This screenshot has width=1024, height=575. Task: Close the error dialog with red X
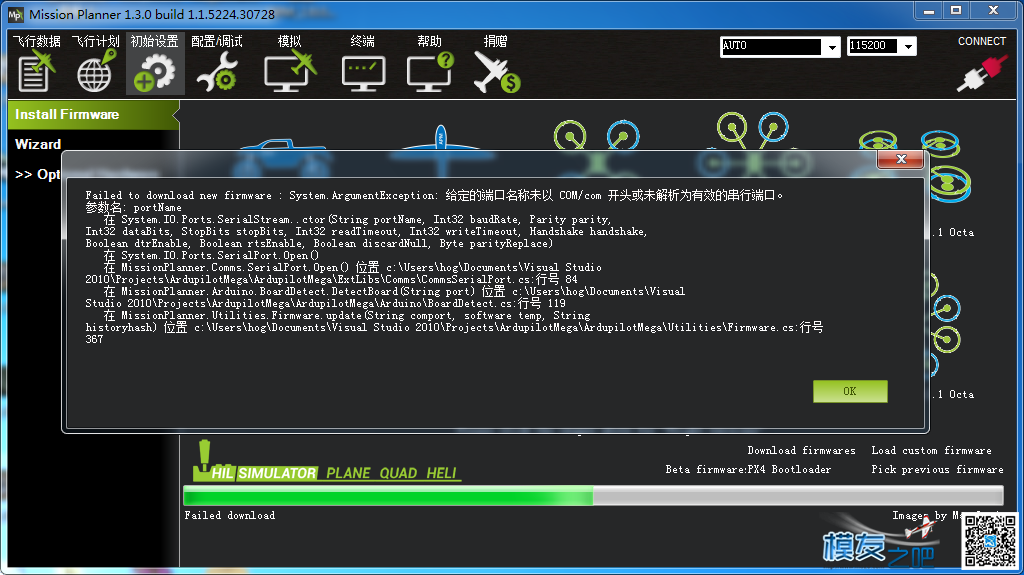pos(901,159)
